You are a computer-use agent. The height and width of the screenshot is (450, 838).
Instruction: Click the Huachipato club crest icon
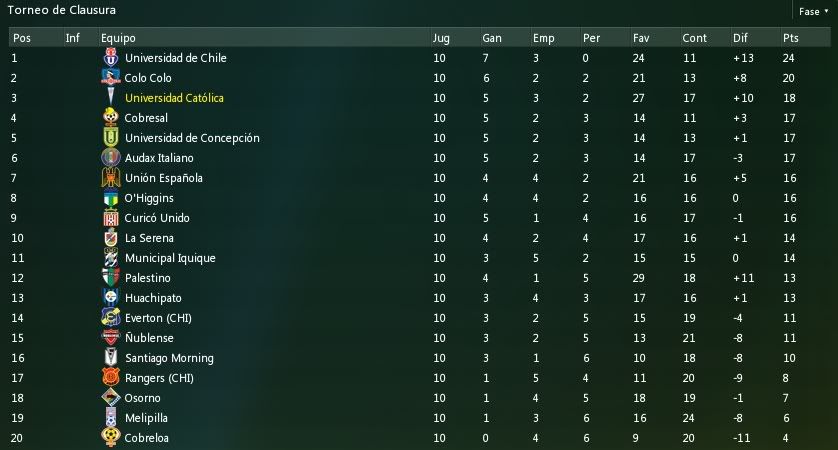pyautogui.click(x=111, y=298)
